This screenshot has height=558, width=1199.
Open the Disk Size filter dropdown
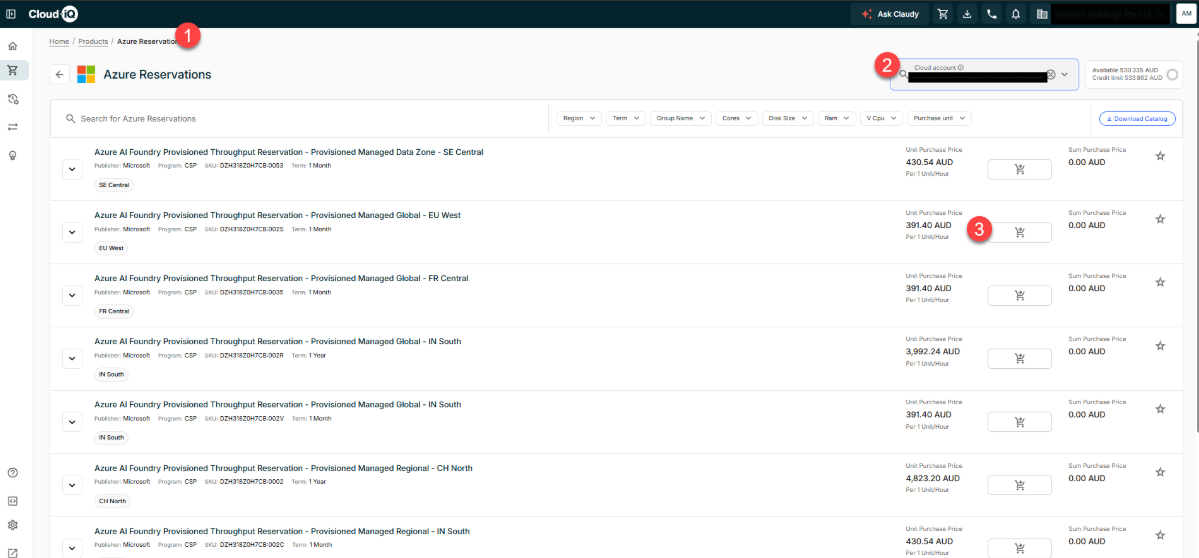pos(788,118)
